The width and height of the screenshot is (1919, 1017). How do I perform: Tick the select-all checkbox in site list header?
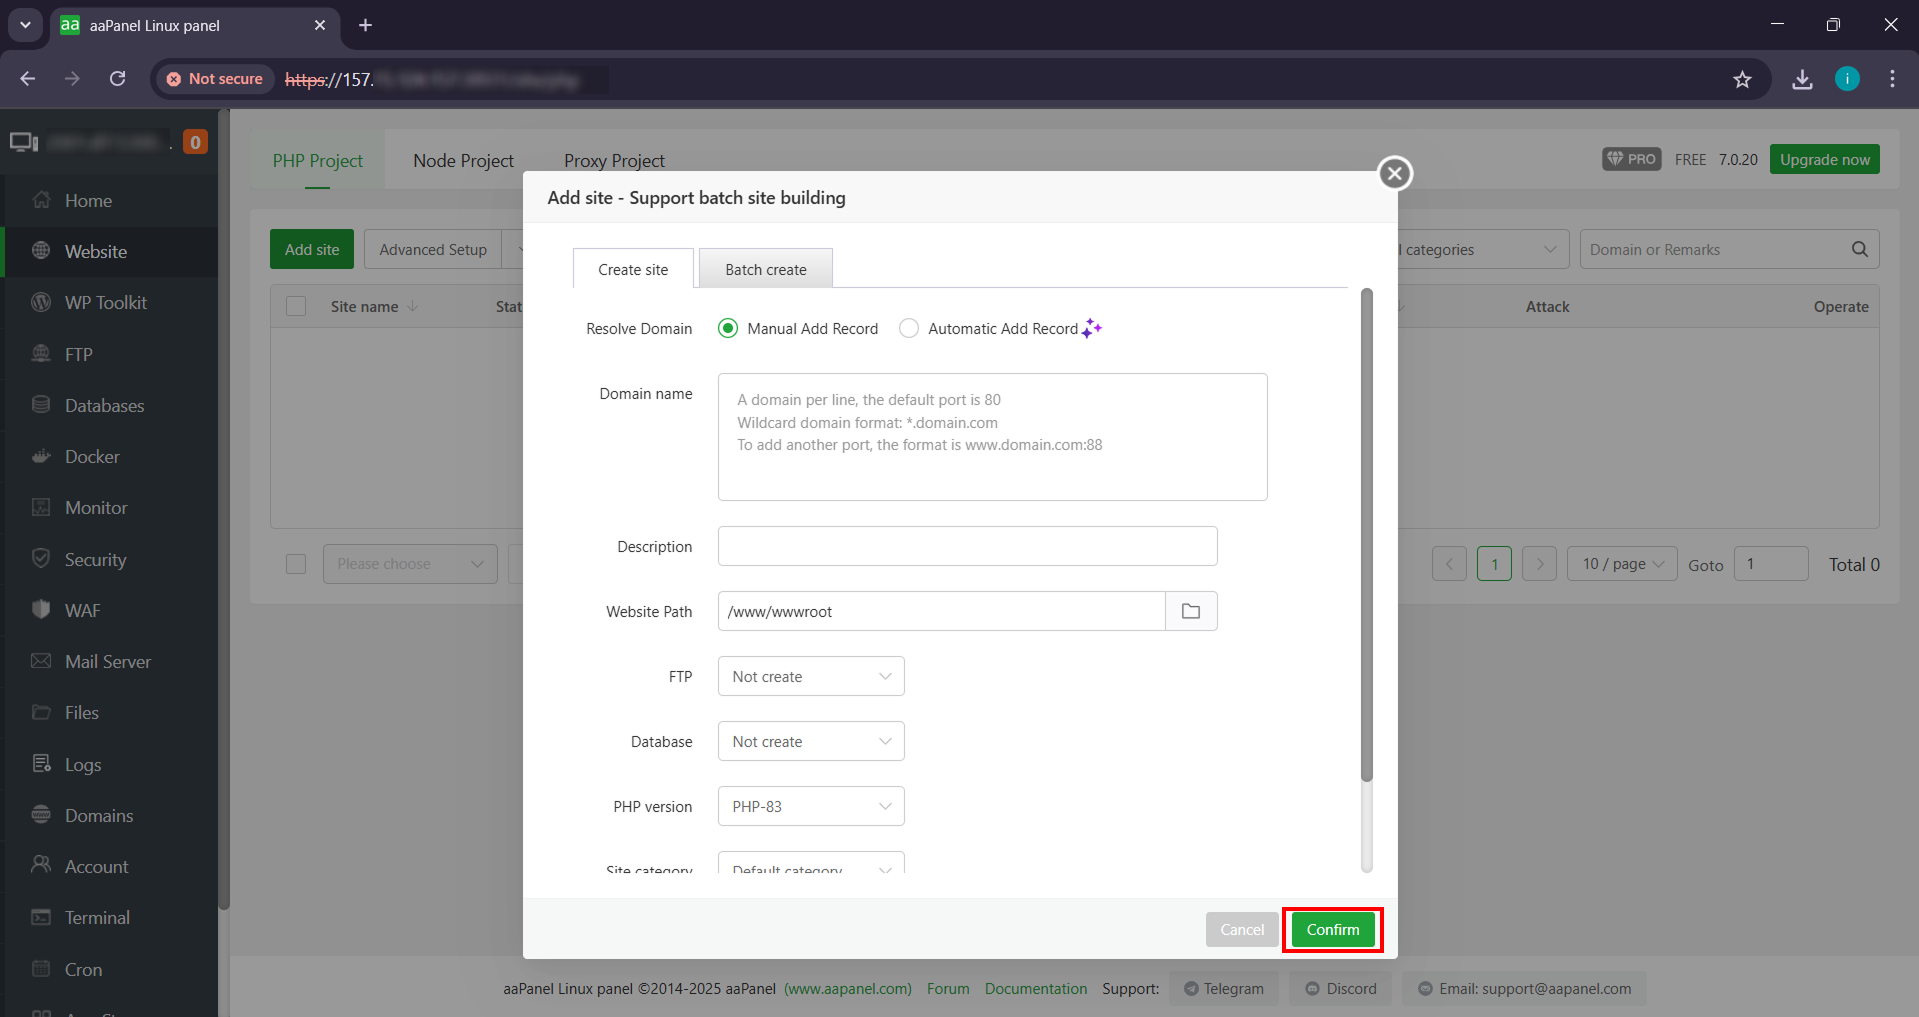tap(295, 306)
